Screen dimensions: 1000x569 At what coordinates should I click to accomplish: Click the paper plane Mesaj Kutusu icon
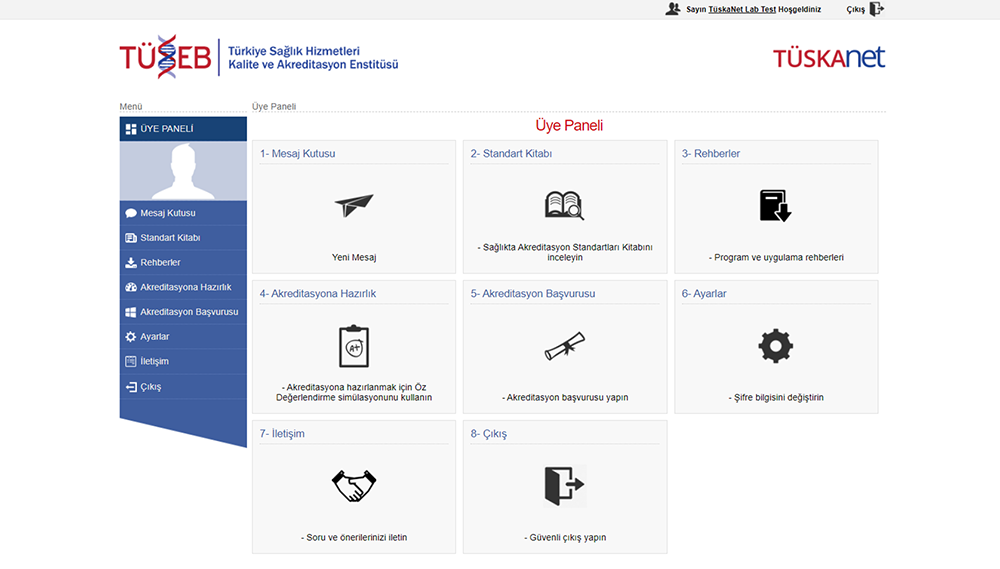[354, 205]
